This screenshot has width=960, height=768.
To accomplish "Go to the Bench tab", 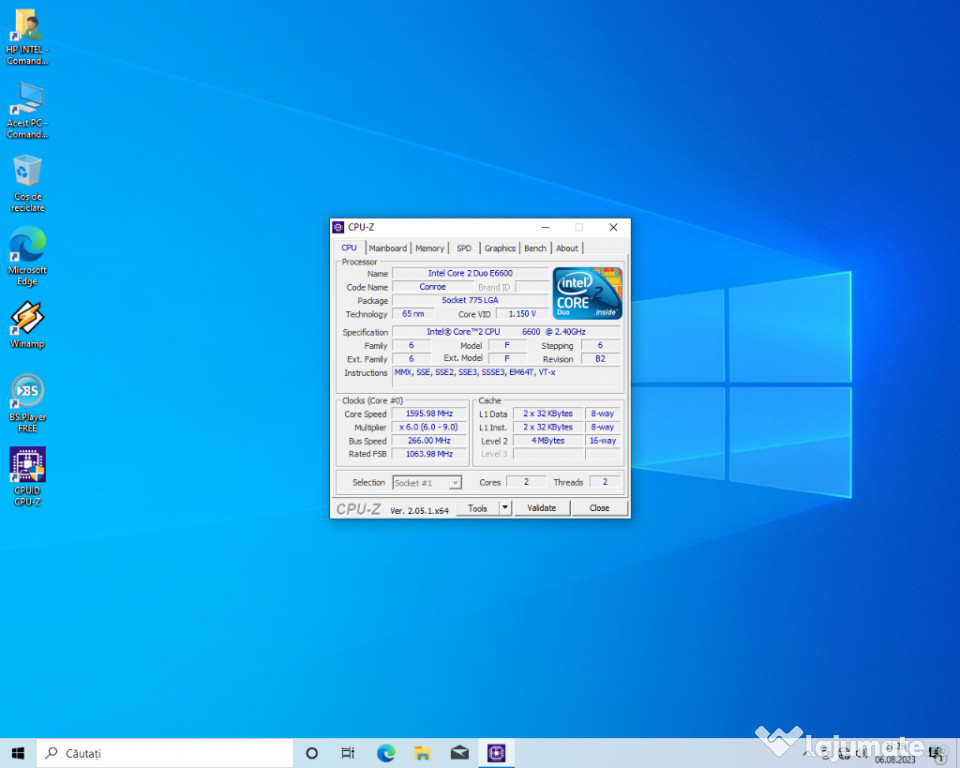I will (x=535, y=248).
